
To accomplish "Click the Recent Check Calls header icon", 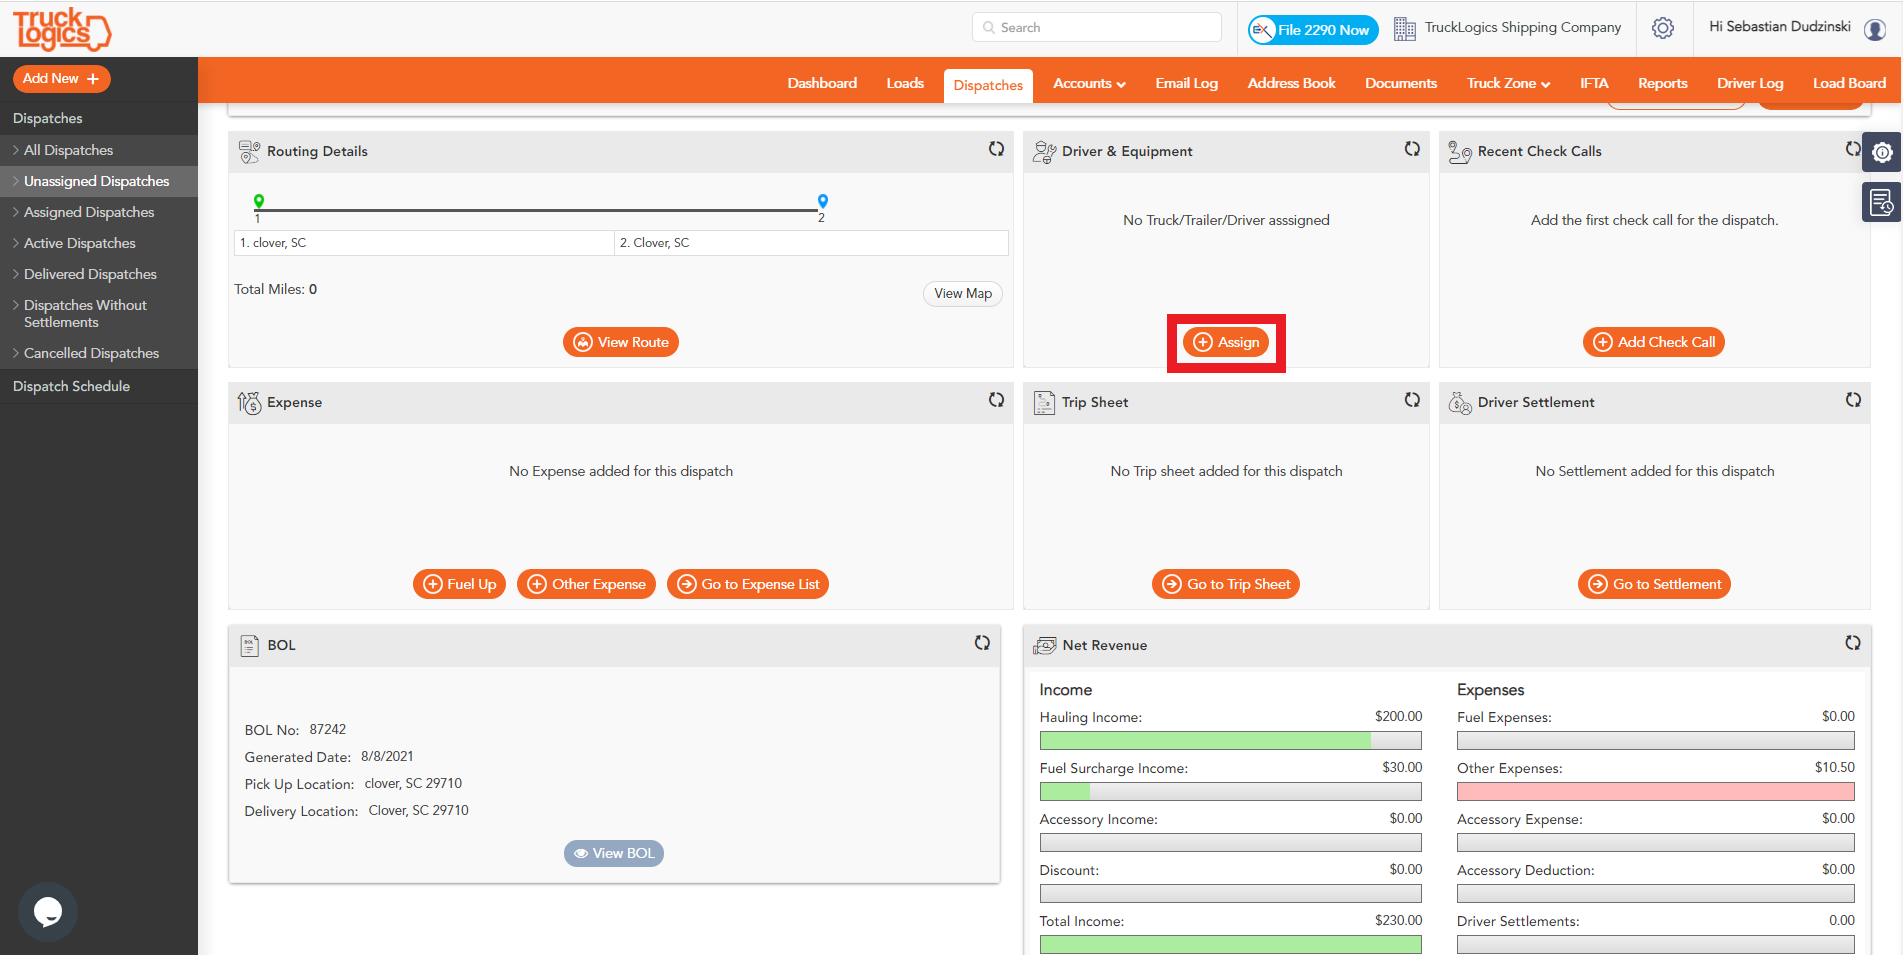I will click(x=1460, y=152).
